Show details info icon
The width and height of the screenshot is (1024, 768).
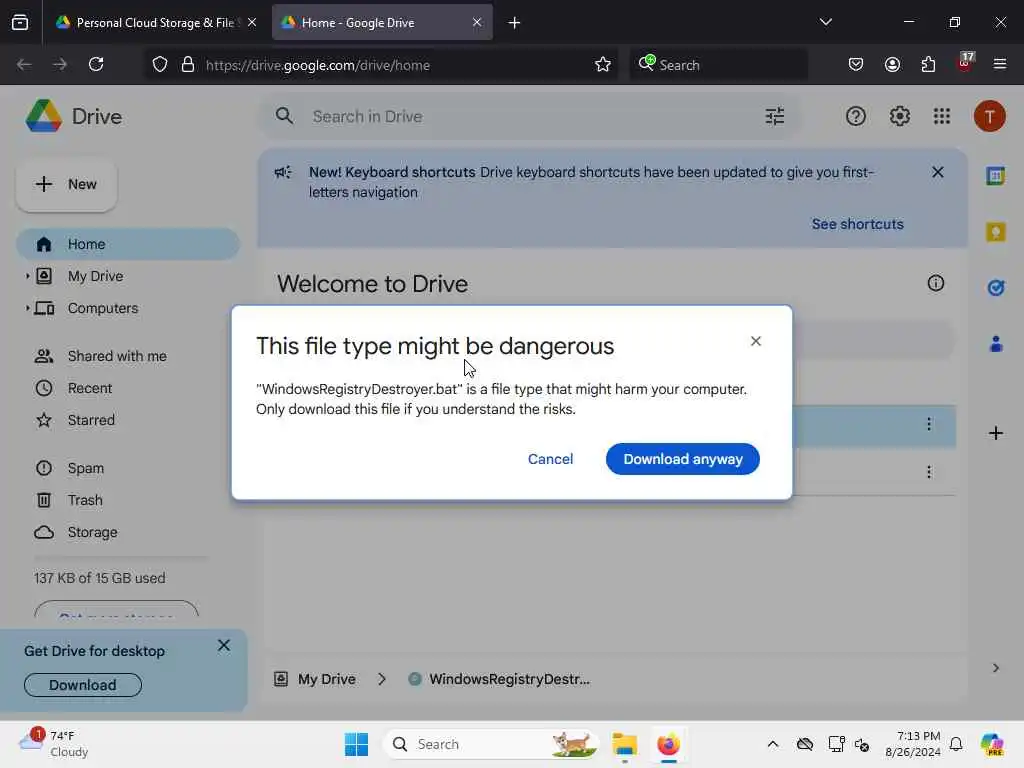[x=936, y=283]
